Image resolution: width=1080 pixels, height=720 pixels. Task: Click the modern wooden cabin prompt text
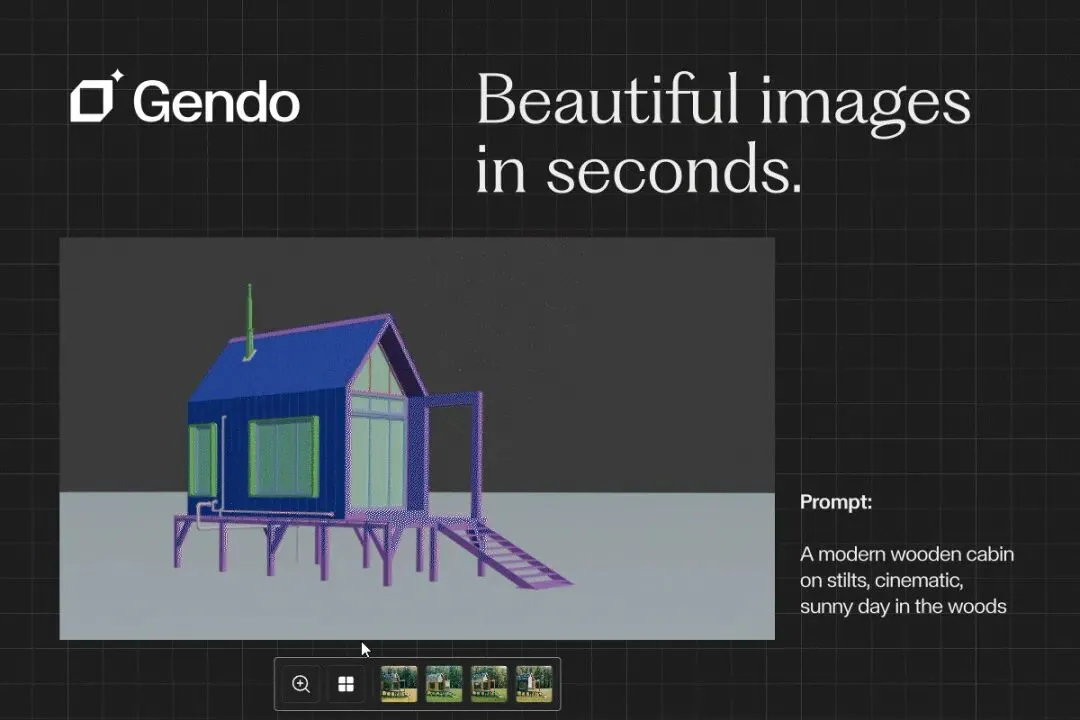click(x=906, y=580)
